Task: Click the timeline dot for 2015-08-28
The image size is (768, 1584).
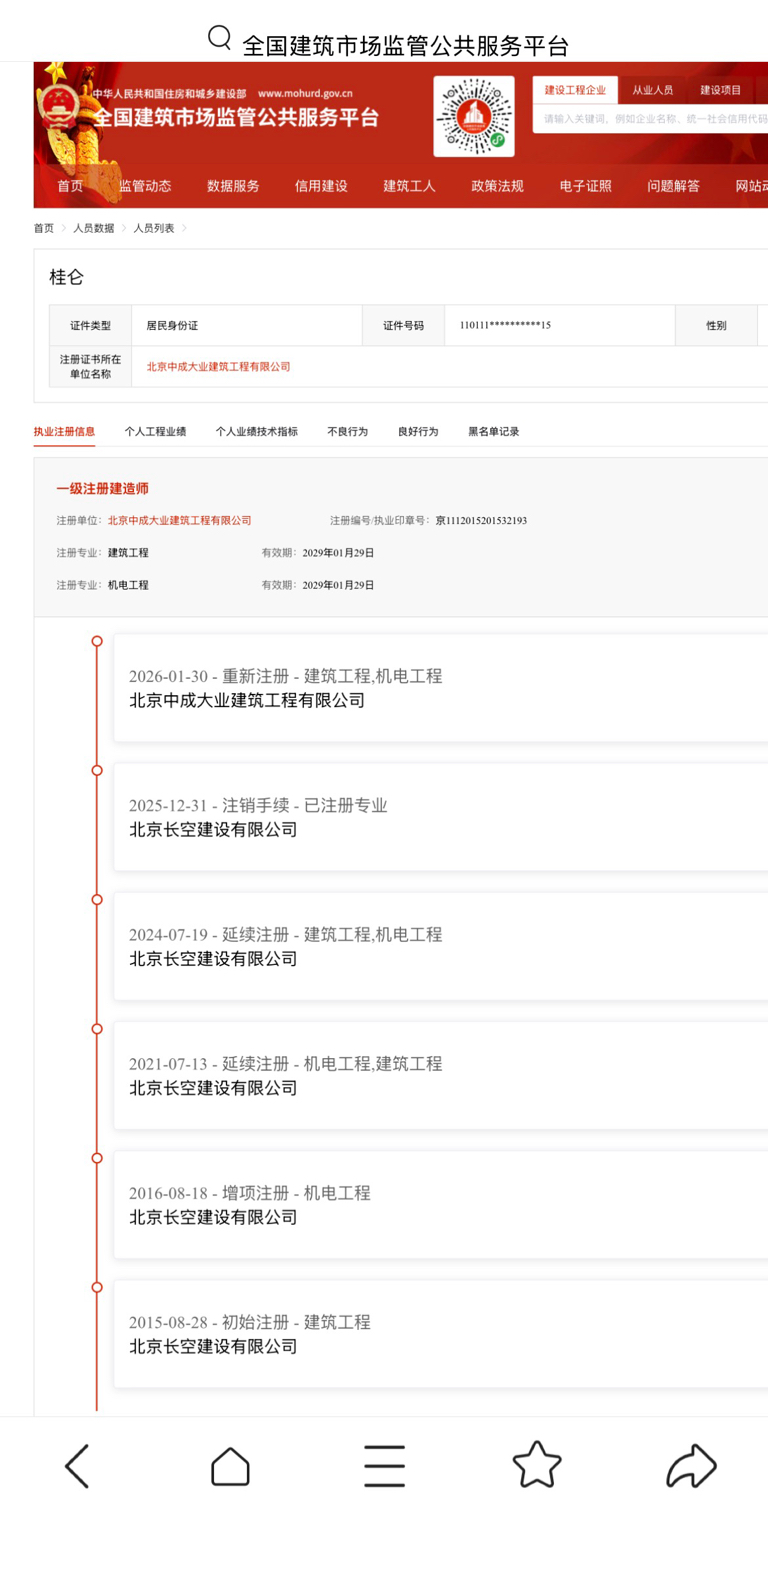Action: [x=97, y=1287]
